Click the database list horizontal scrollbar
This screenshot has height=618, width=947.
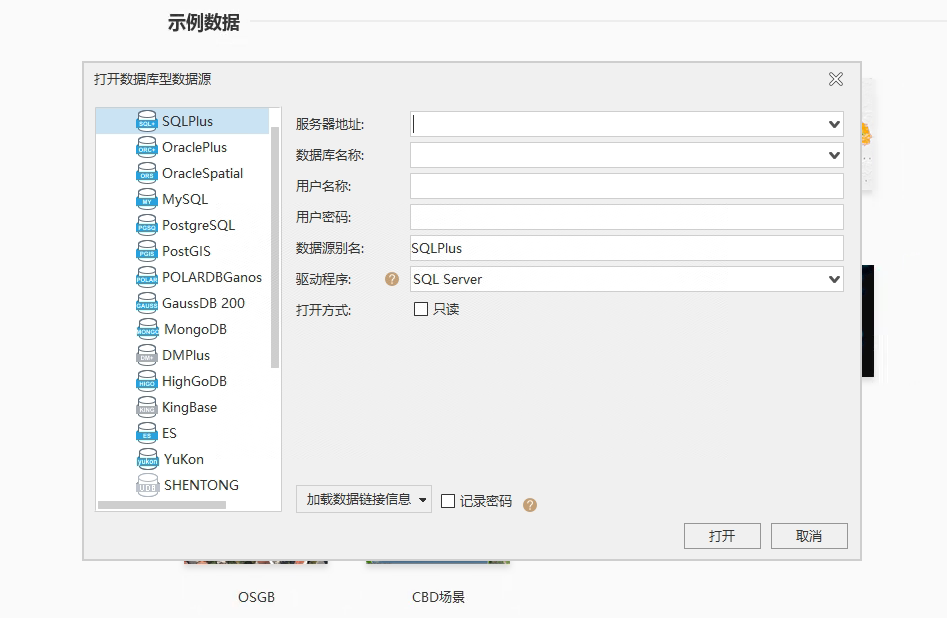pos(162,505)
